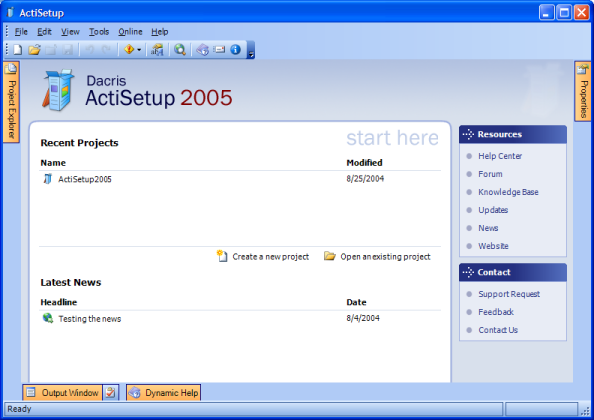Viewport: 594px width, 420px height.
Task: Open the View menu
Action: (70, 32)
